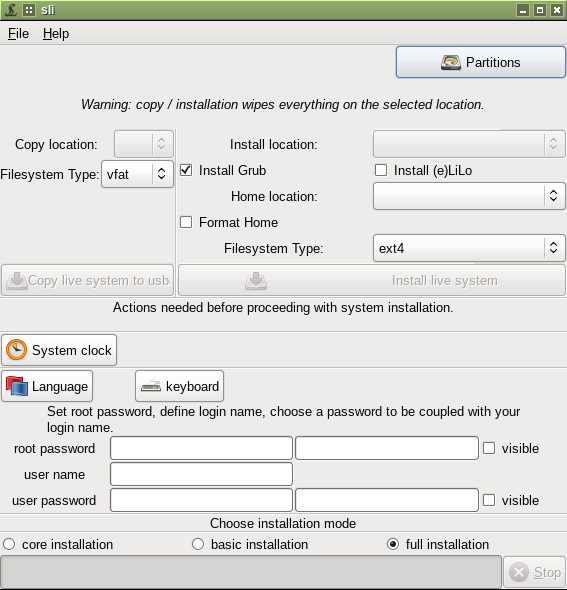
Task: Enable the Install (e)LiLo checkbox
Action: pyautogui.click(x=381, y=170)
